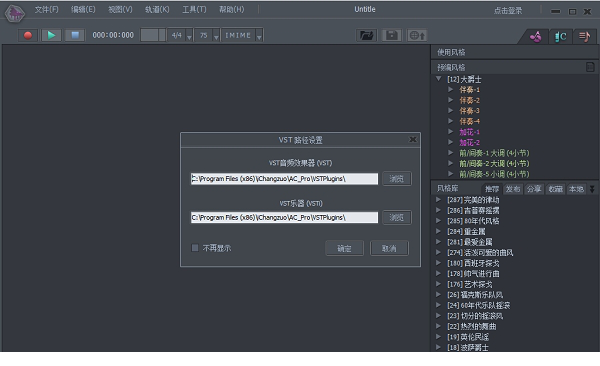Viewport: 600px width, 366px height.
Task: Start playback with the green play button
Action: [x=51, y=36]
